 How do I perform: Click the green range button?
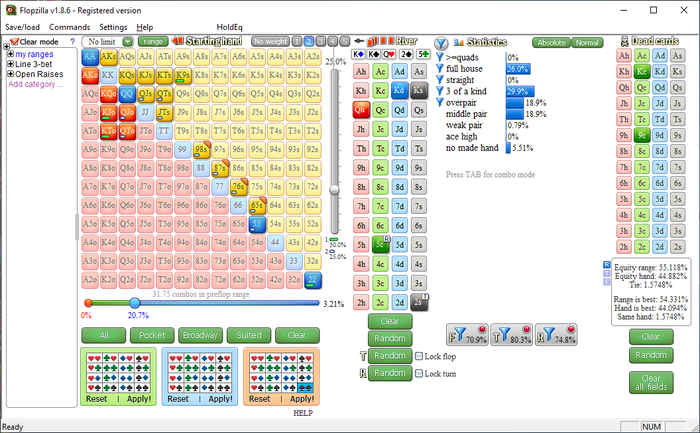click(153, 42)
